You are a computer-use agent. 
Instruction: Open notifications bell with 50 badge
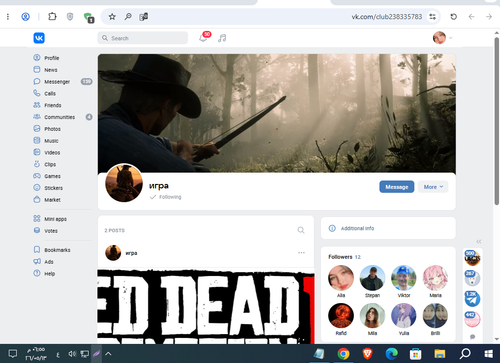(204, 37)
